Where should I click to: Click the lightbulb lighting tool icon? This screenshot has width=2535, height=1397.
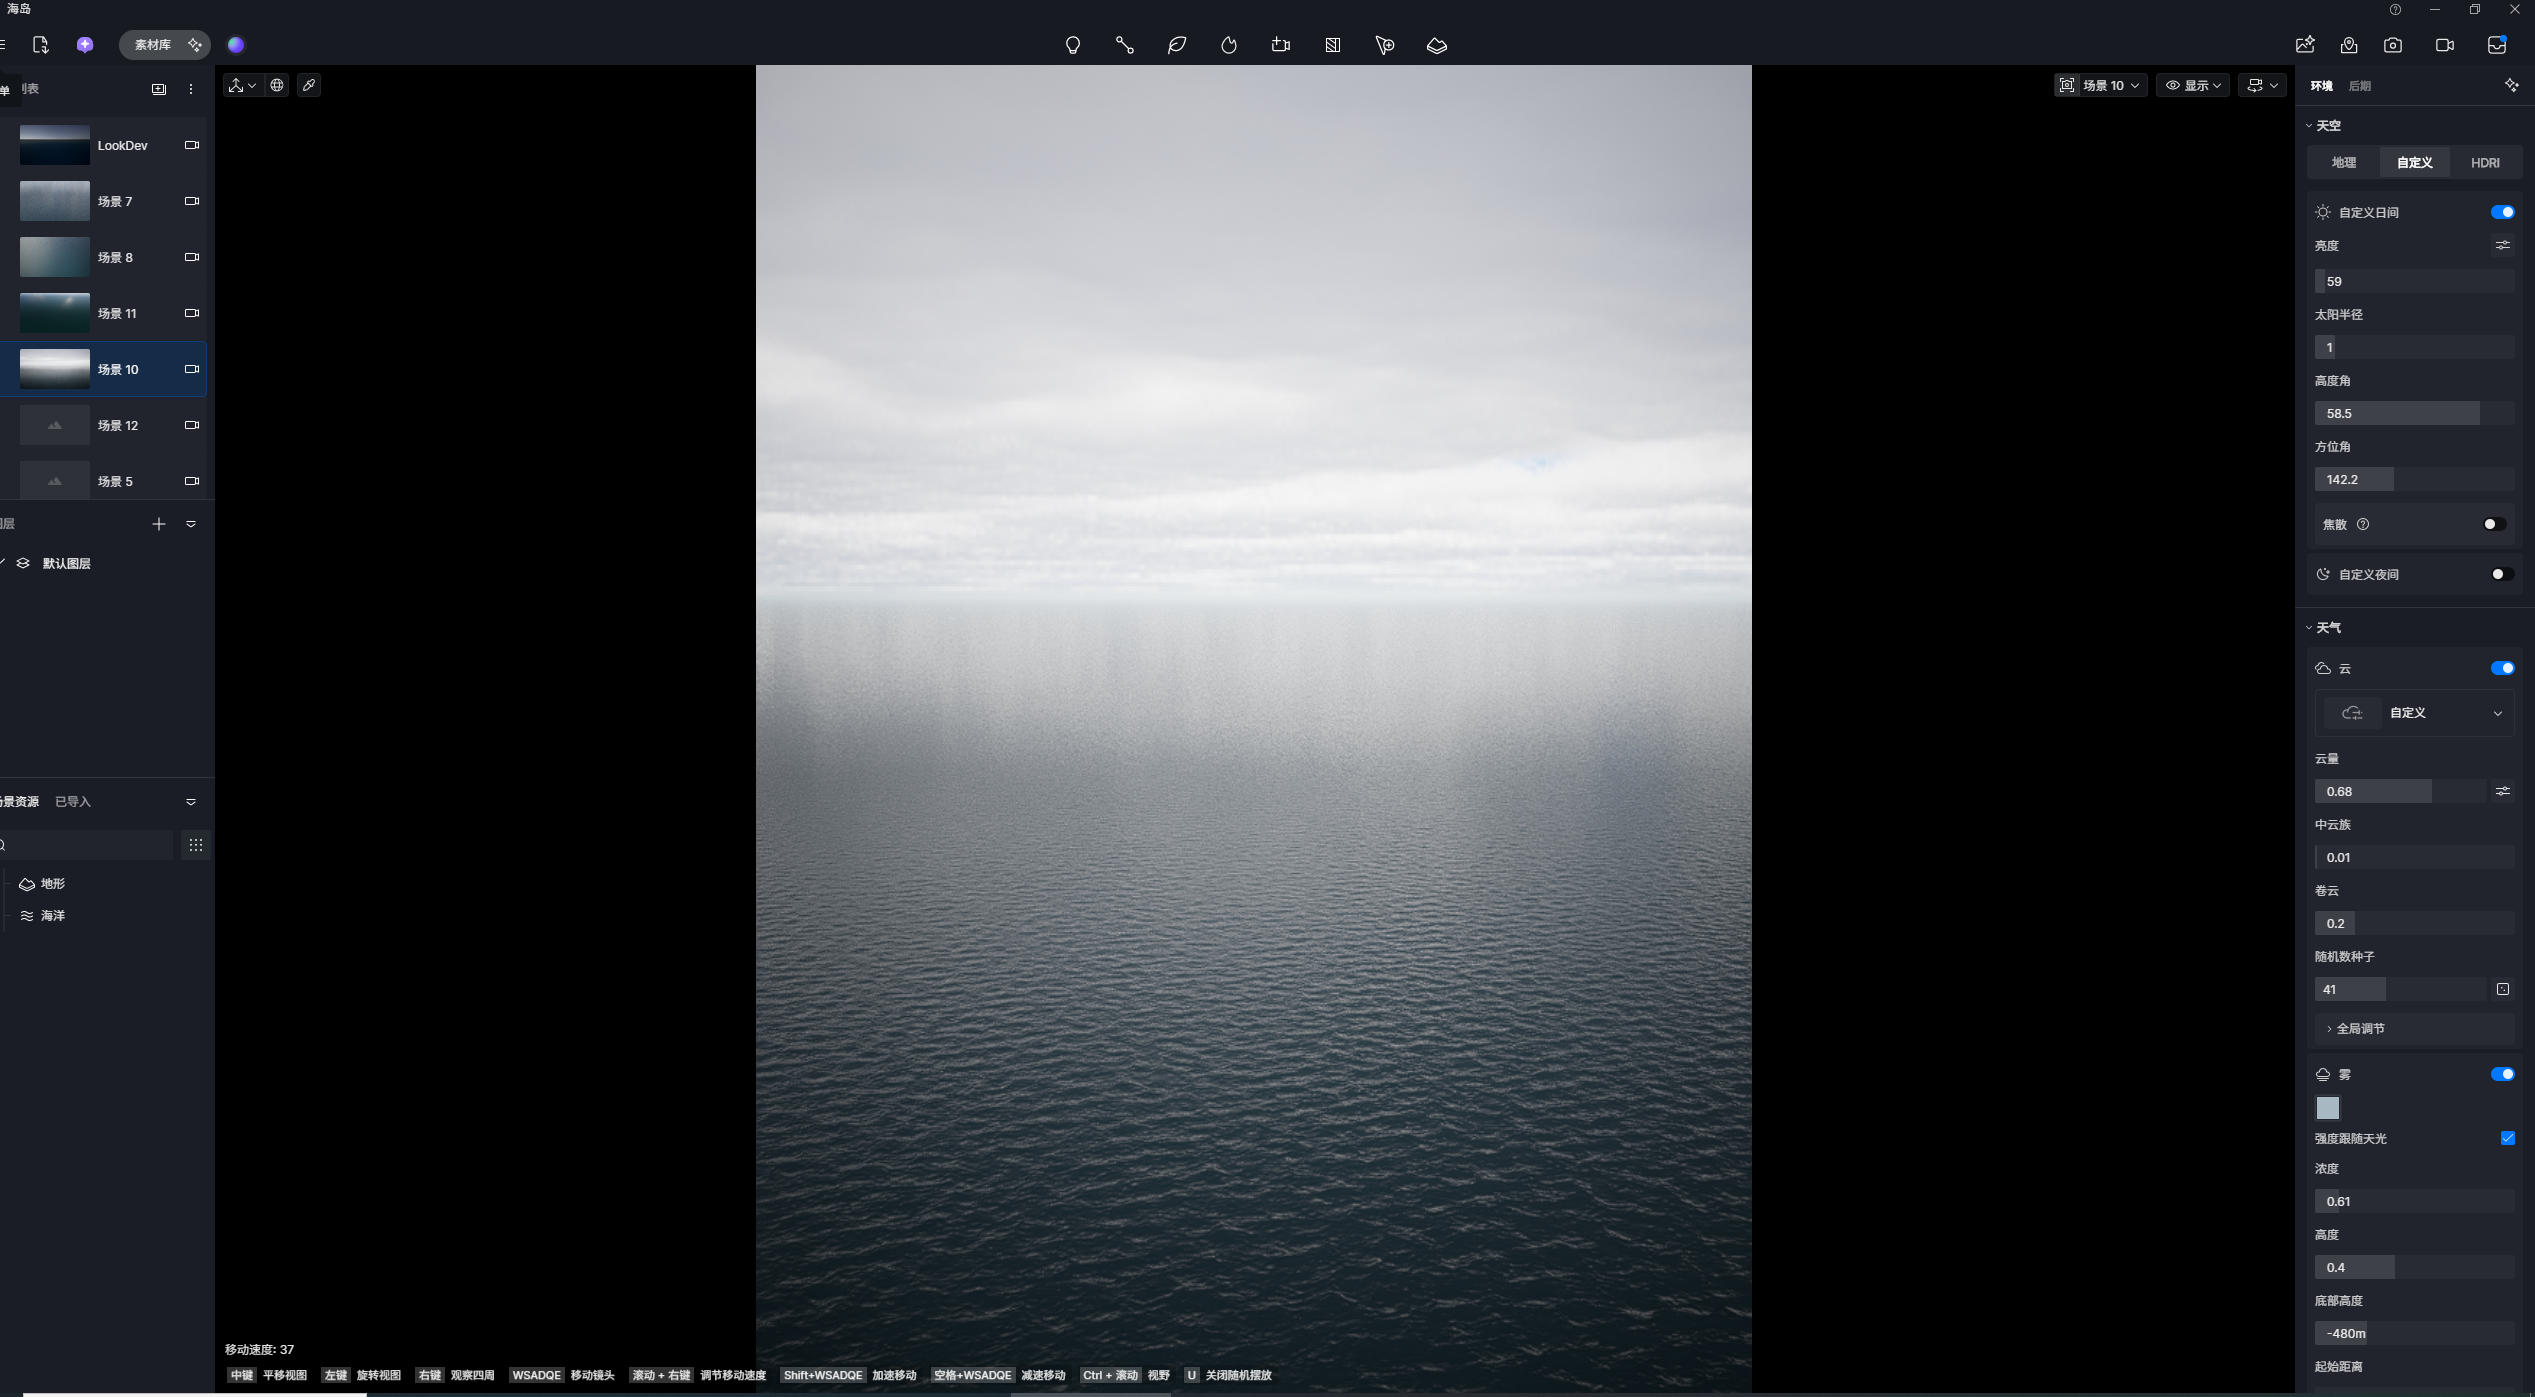[x=1072, y=45]
